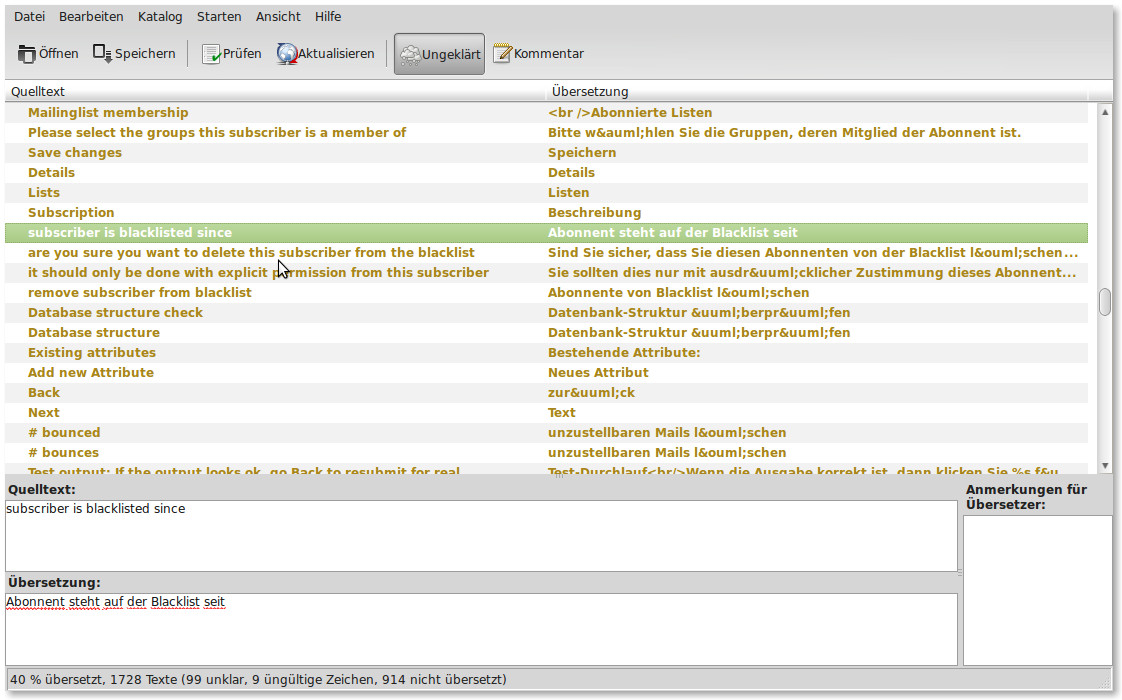Open the Bearbeiten menu
This screenshot has width=1122, height=700.
point(91,16)
